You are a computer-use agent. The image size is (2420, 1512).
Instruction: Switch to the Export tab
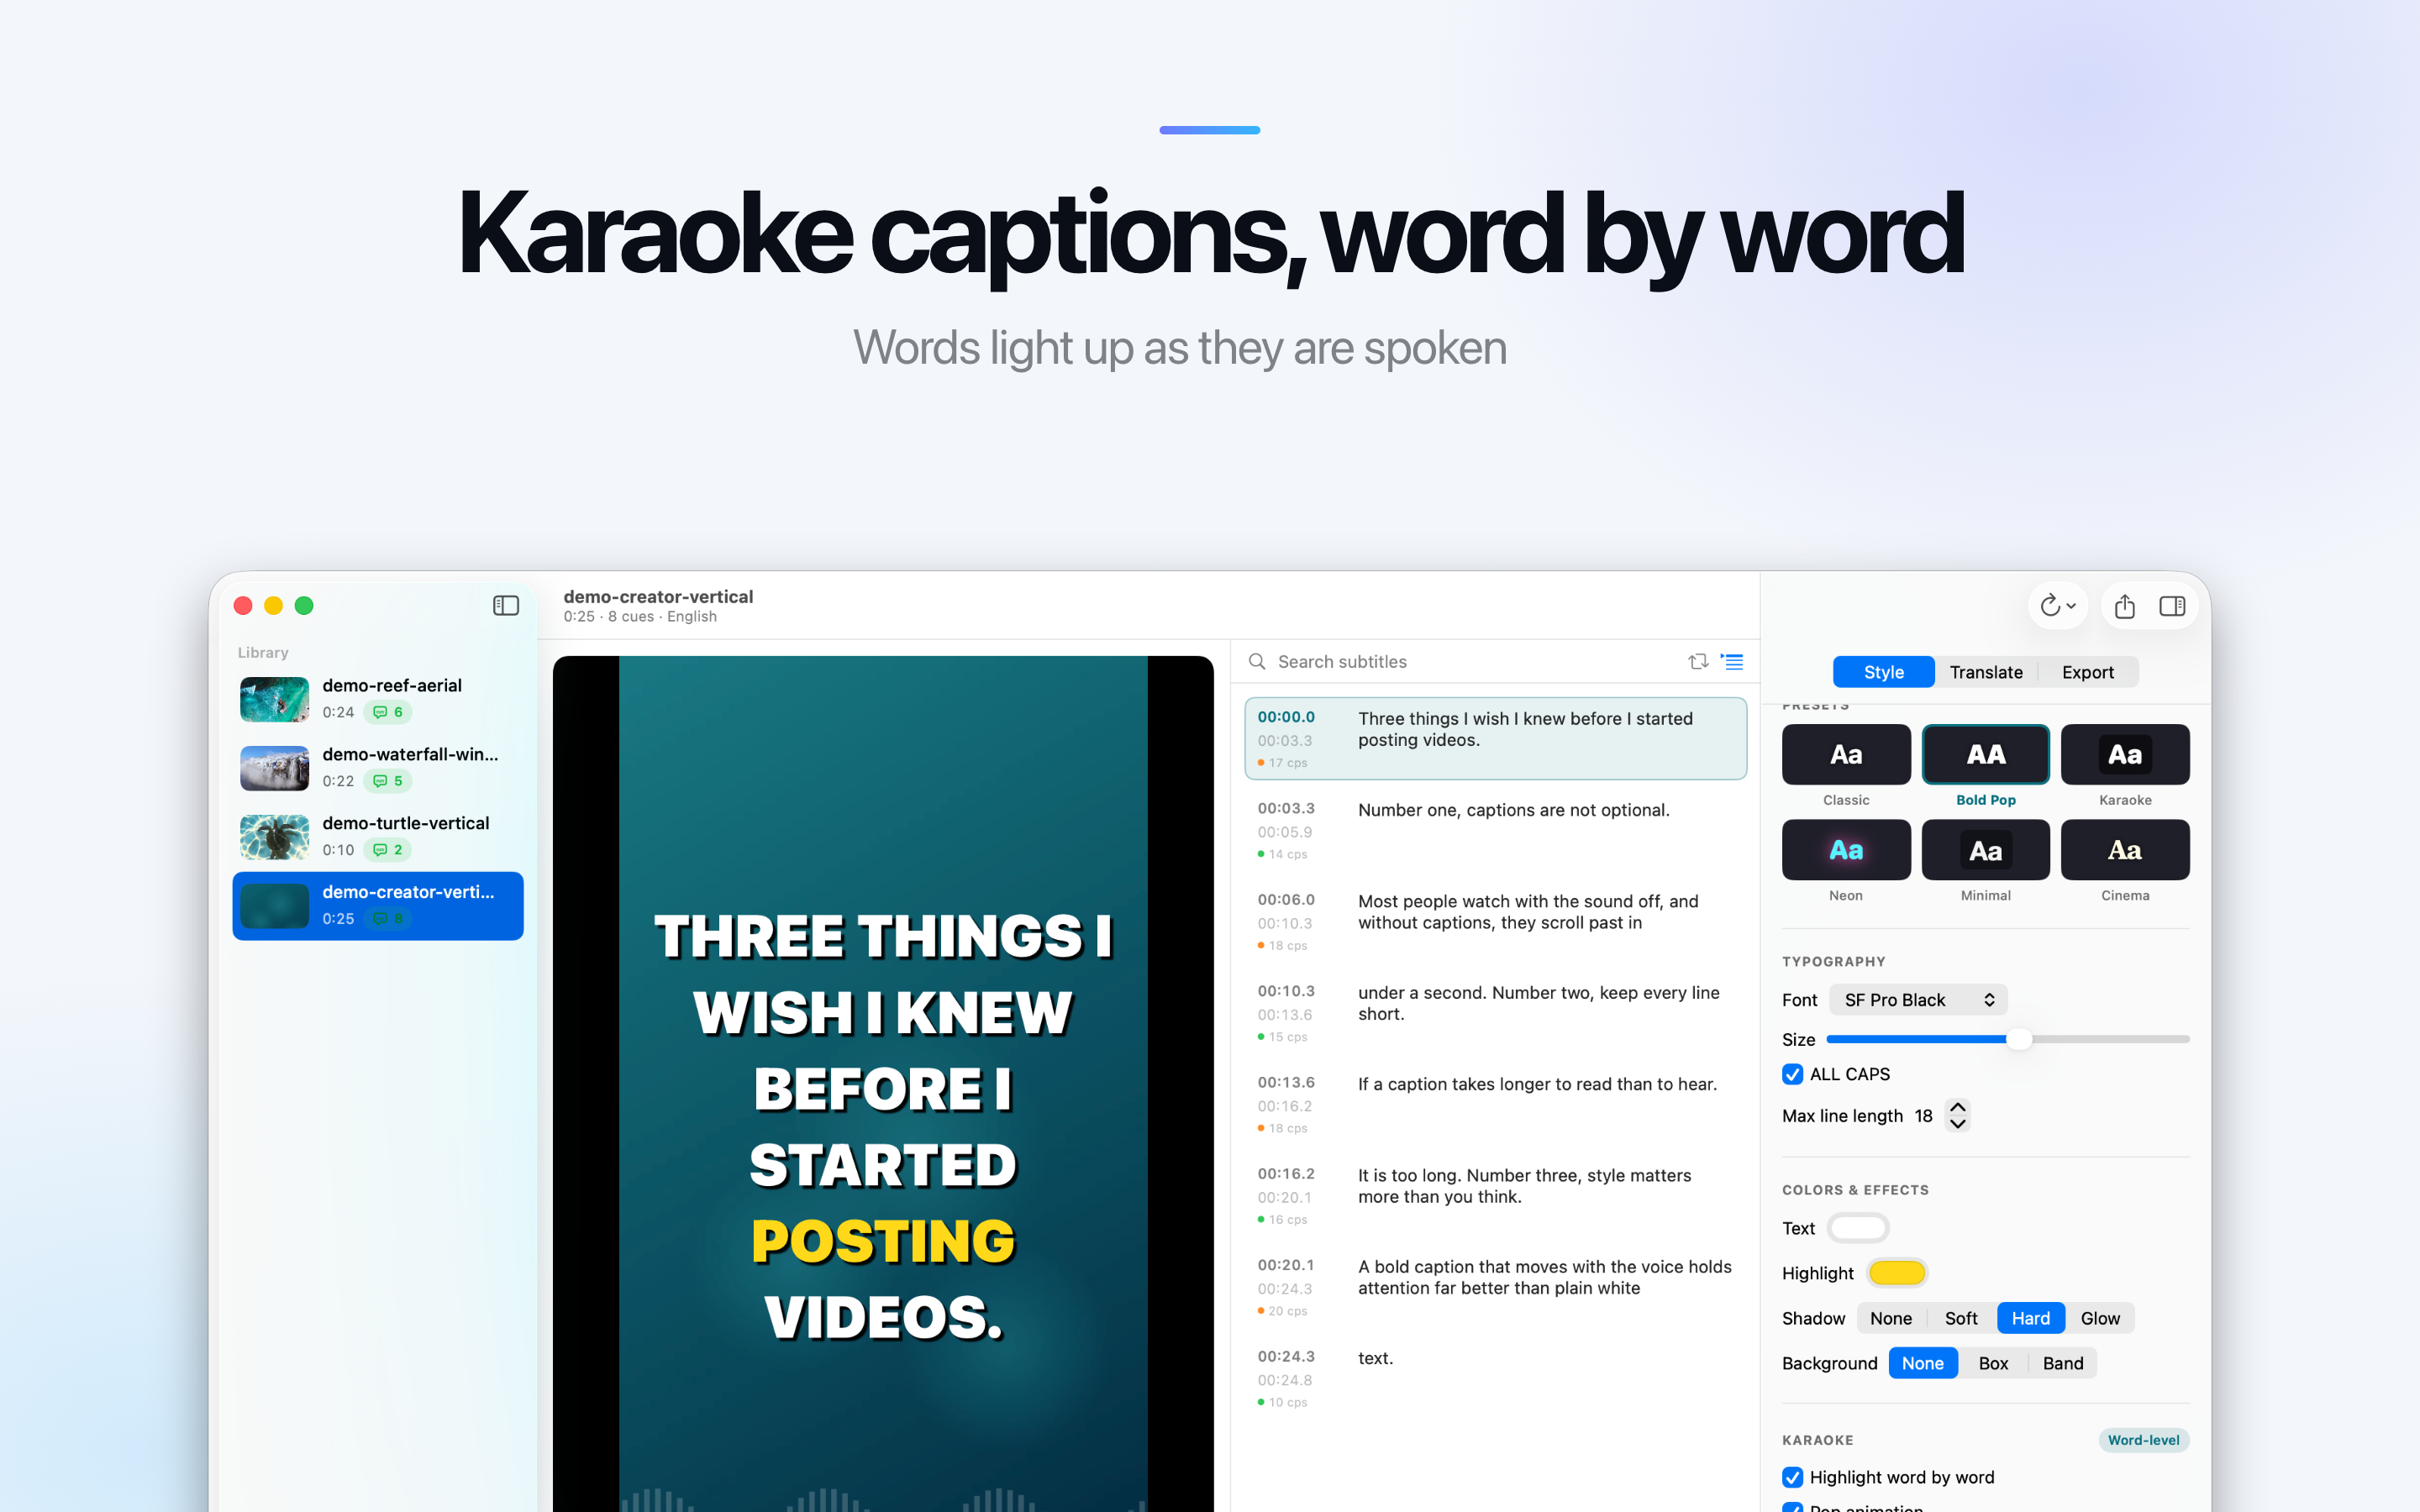tap(2088, 672)
